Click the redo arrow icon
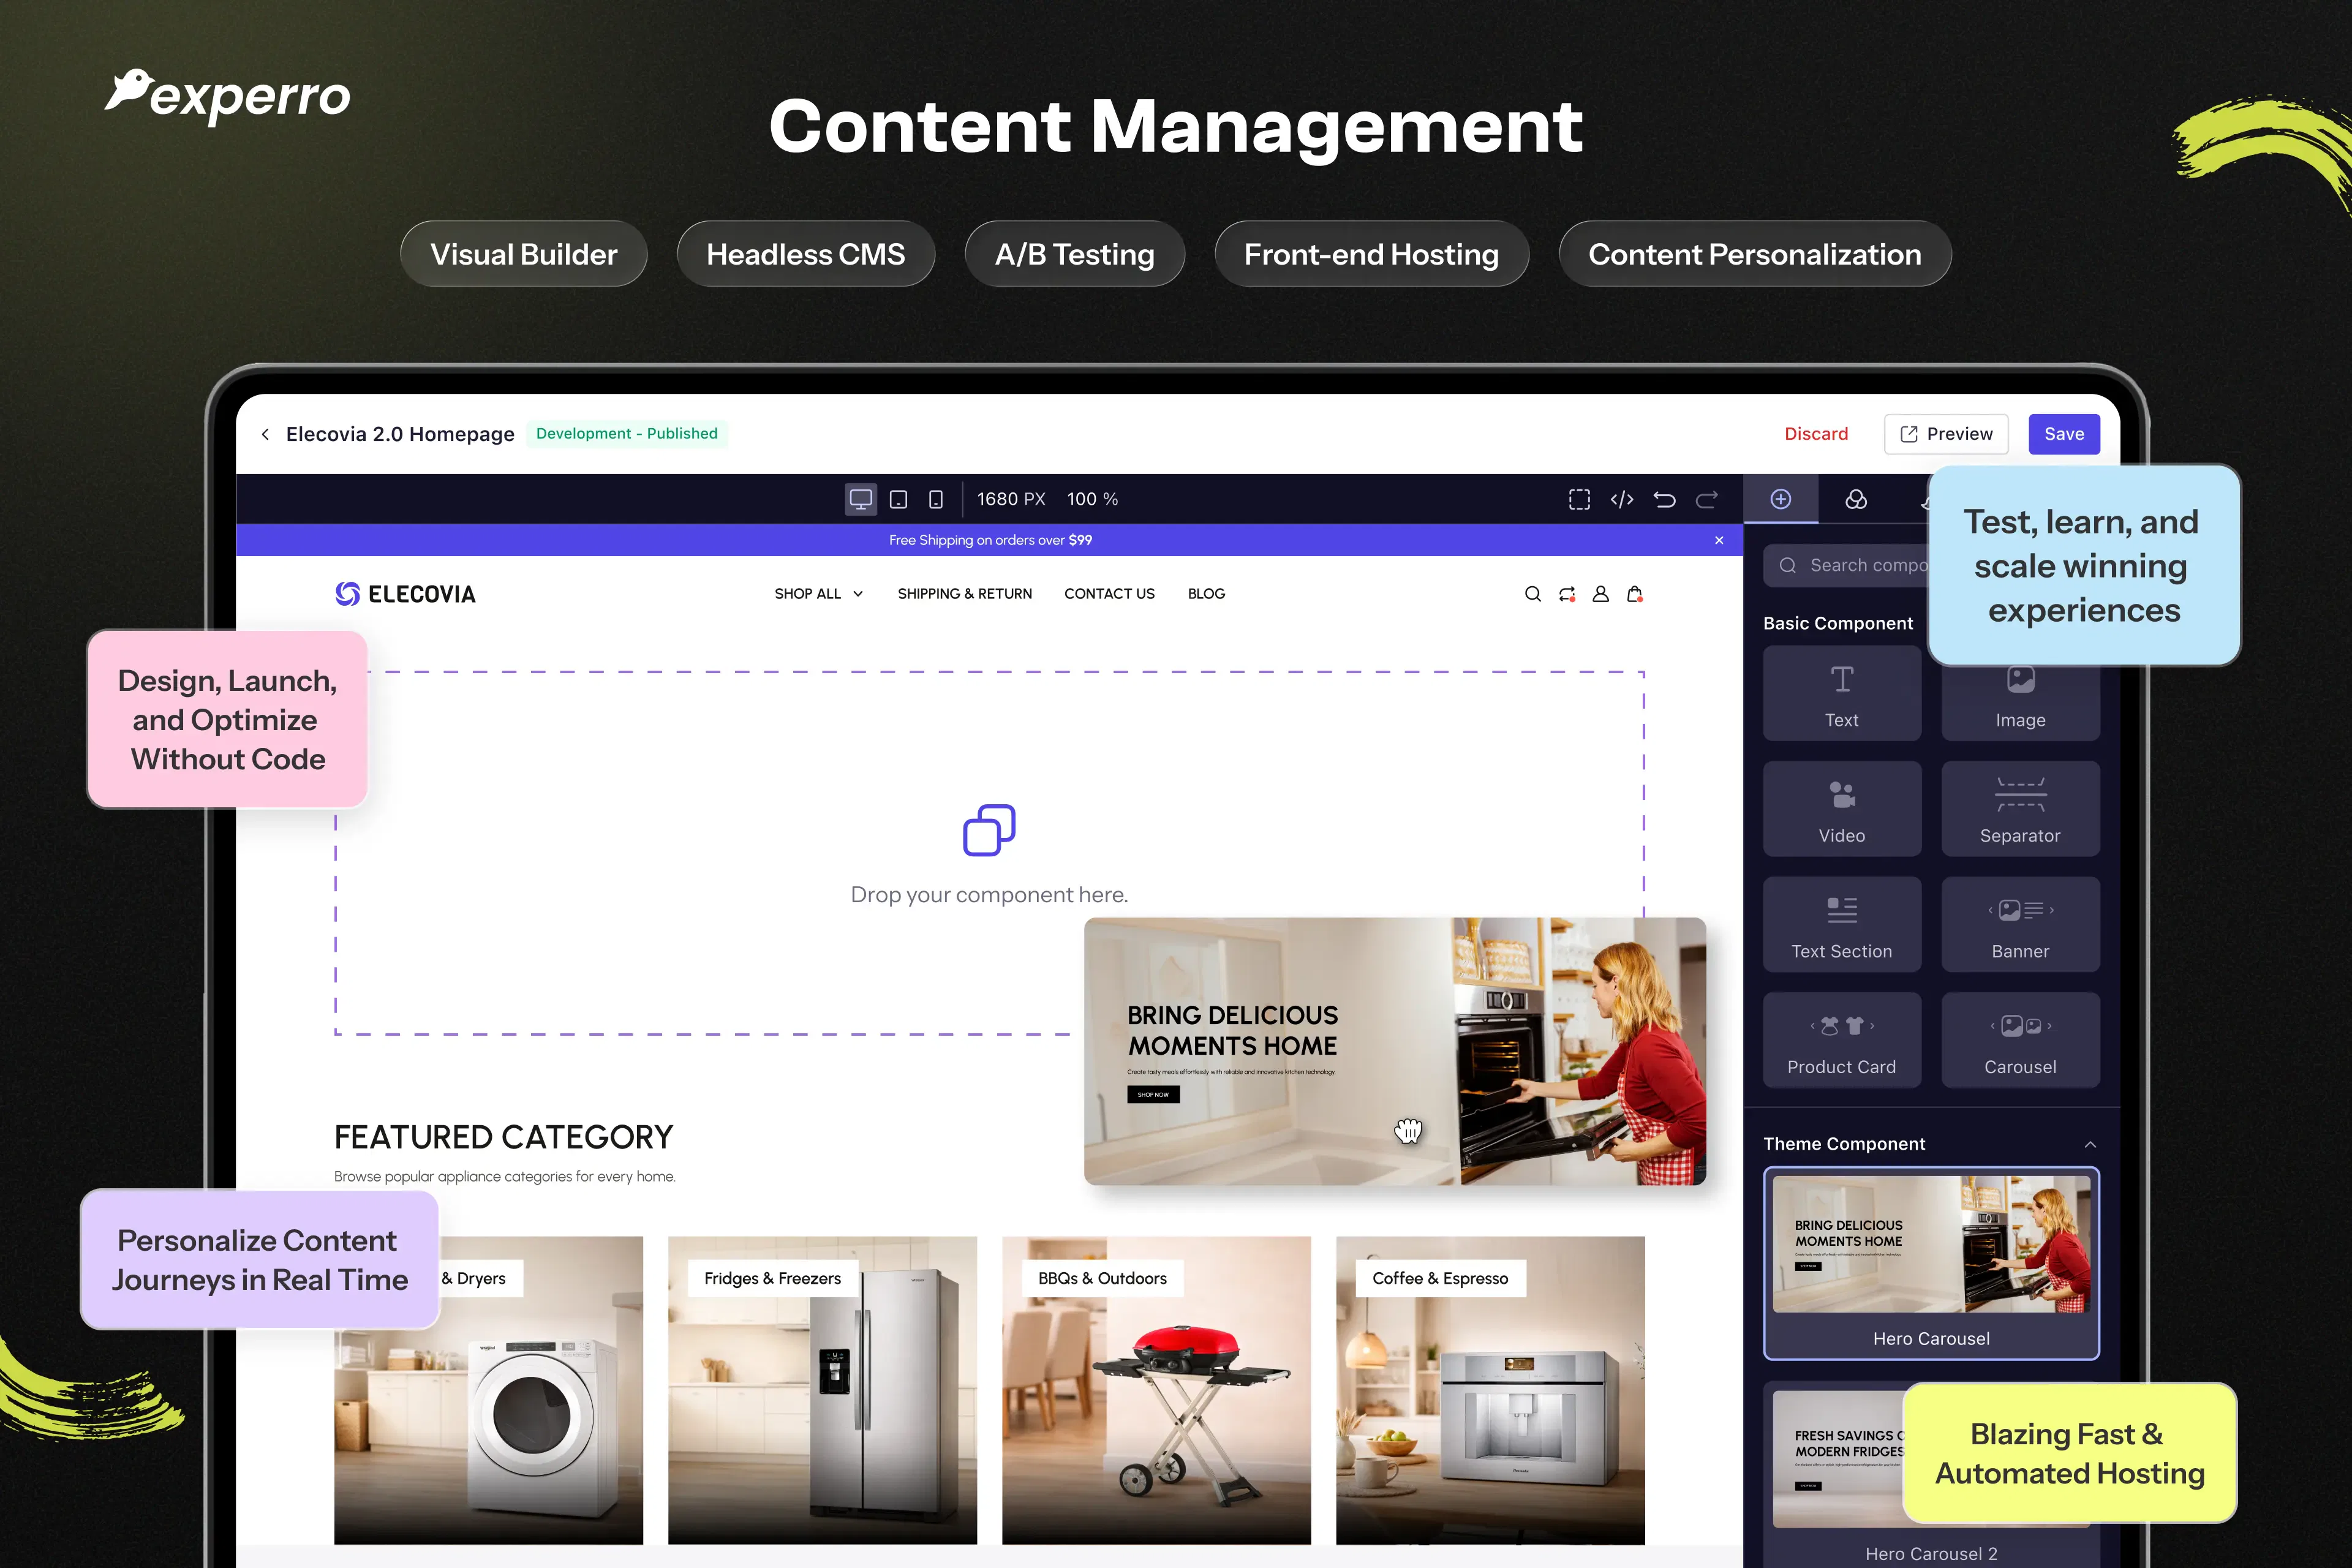Viewport: 2352px width, 1568px height. (x=1707, y=499)
